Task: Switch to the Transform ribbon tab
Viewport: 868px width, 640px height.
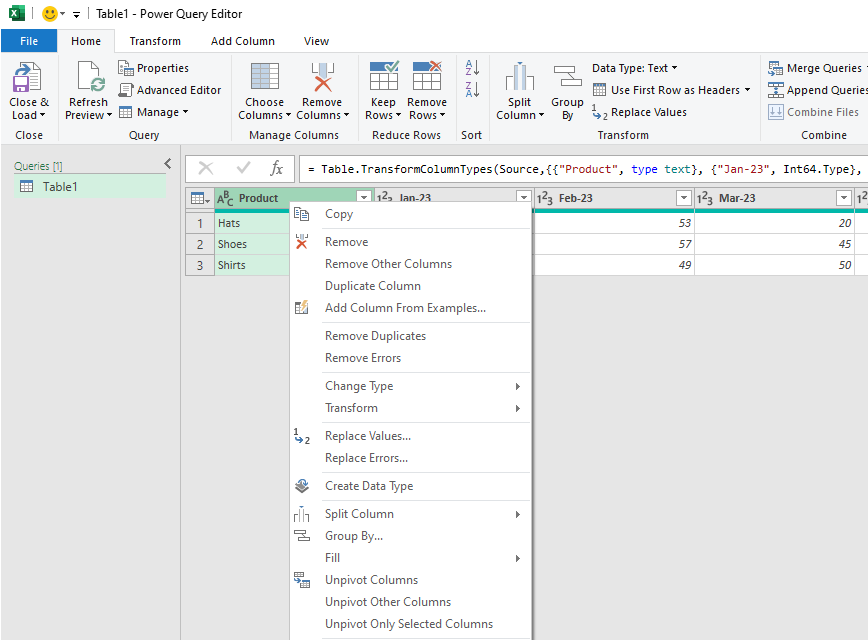Action: (154, 41)
